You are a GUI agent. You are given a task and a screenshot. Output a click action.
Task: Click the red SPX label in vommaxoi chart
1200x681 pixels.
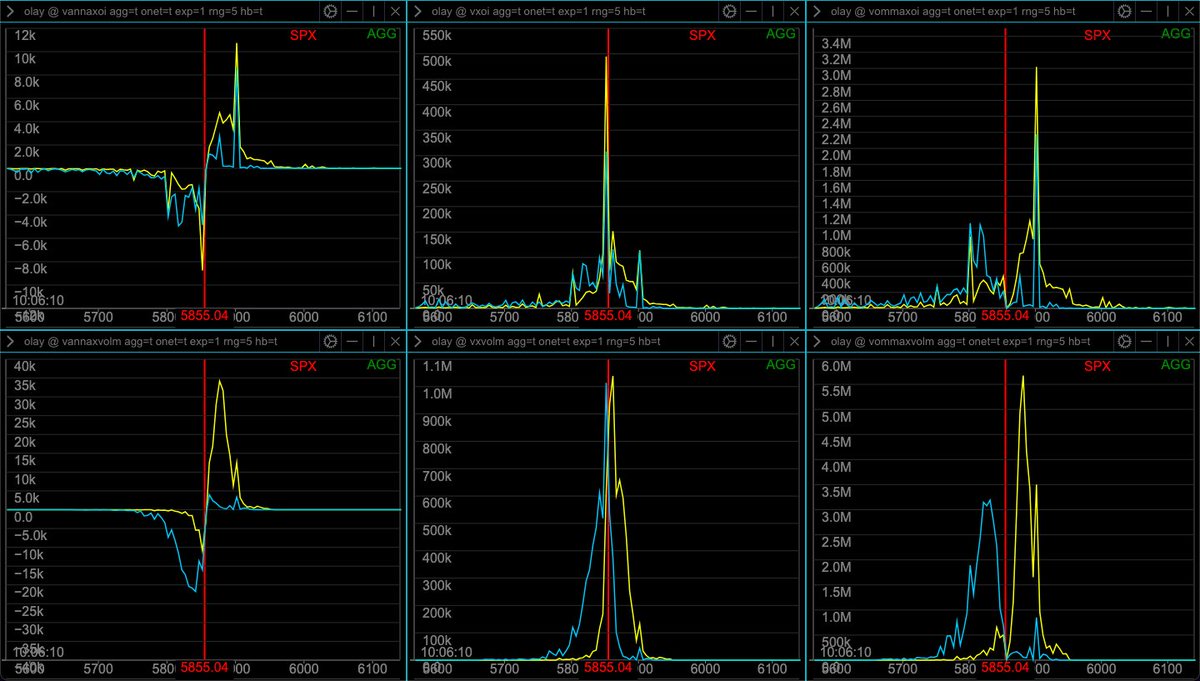coord(1098,35)
